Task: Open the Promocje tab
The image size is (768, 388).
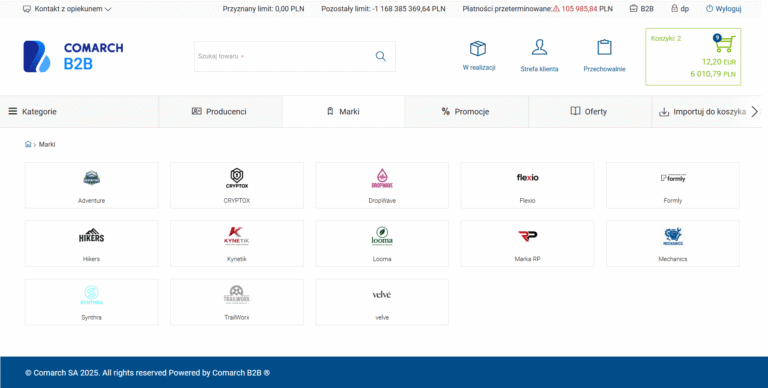Action: (466, 112)
